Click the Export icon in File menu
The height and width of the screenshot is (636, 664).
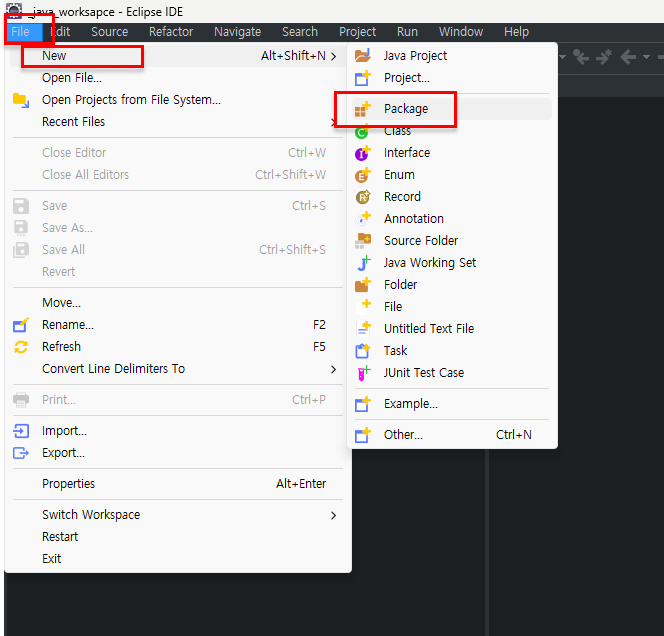tap(21, 453)
